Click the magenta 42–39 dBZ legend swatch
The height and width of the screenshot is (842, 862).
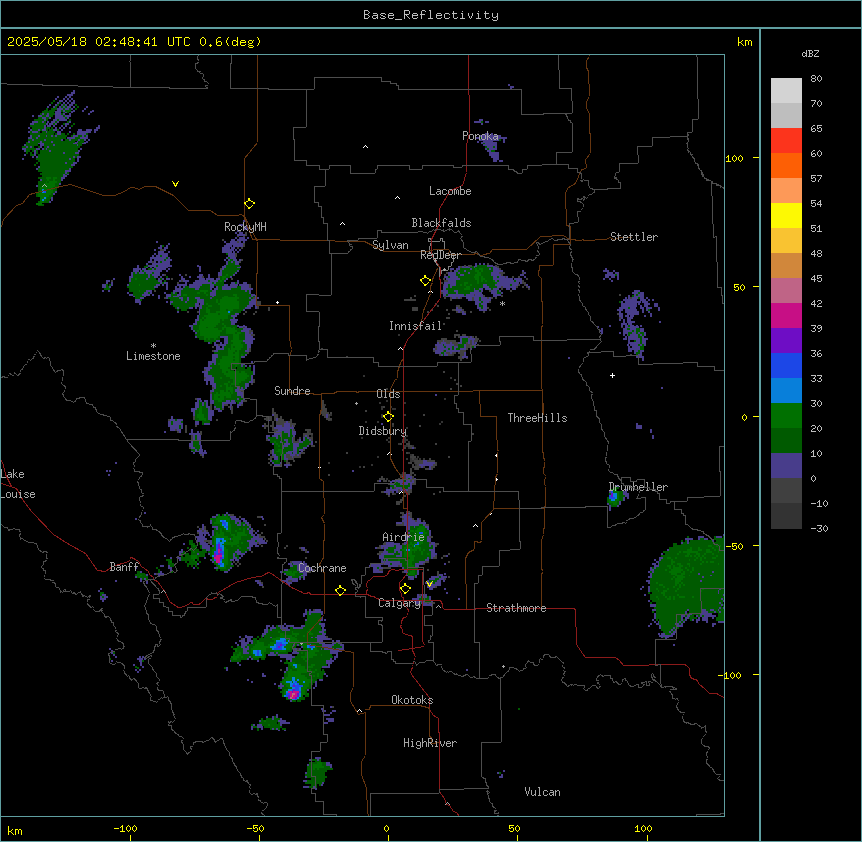(x=786, y=315)
